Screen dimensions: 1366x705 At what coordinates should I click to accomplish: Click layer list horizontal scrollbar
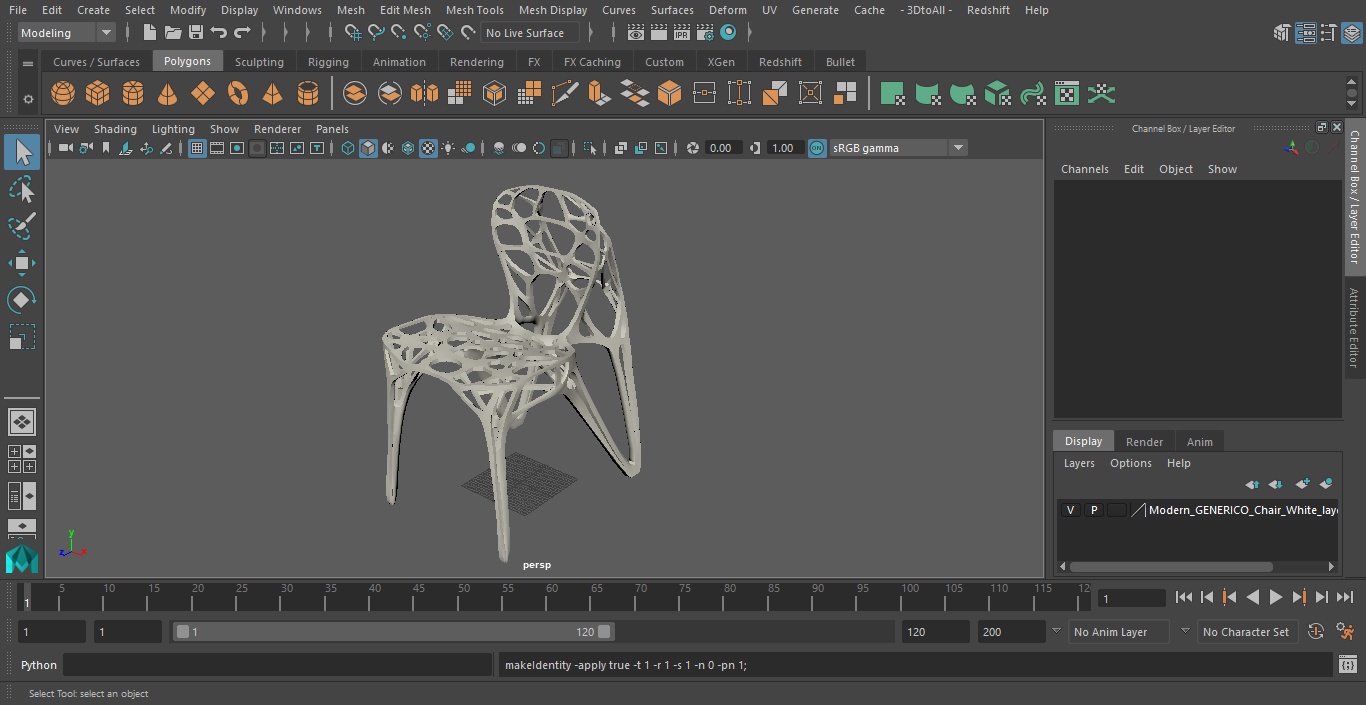tap(1172, 567)
